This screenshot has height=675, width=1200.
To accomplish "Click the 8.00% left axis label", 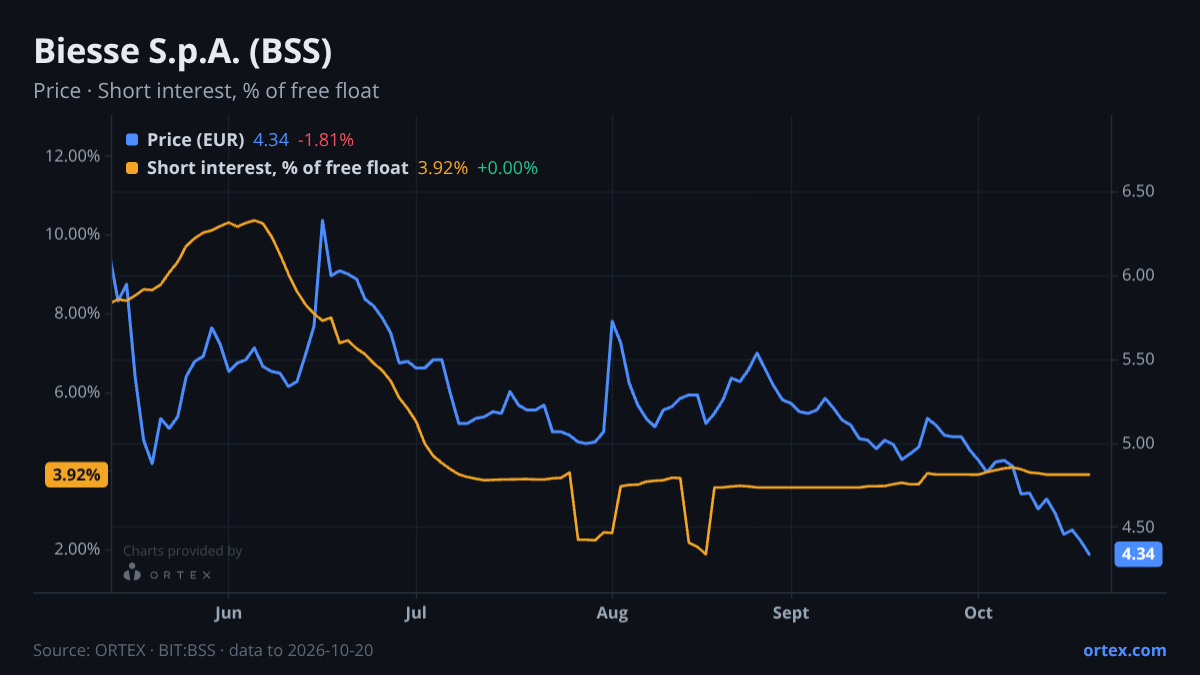I will click(76, 313).
